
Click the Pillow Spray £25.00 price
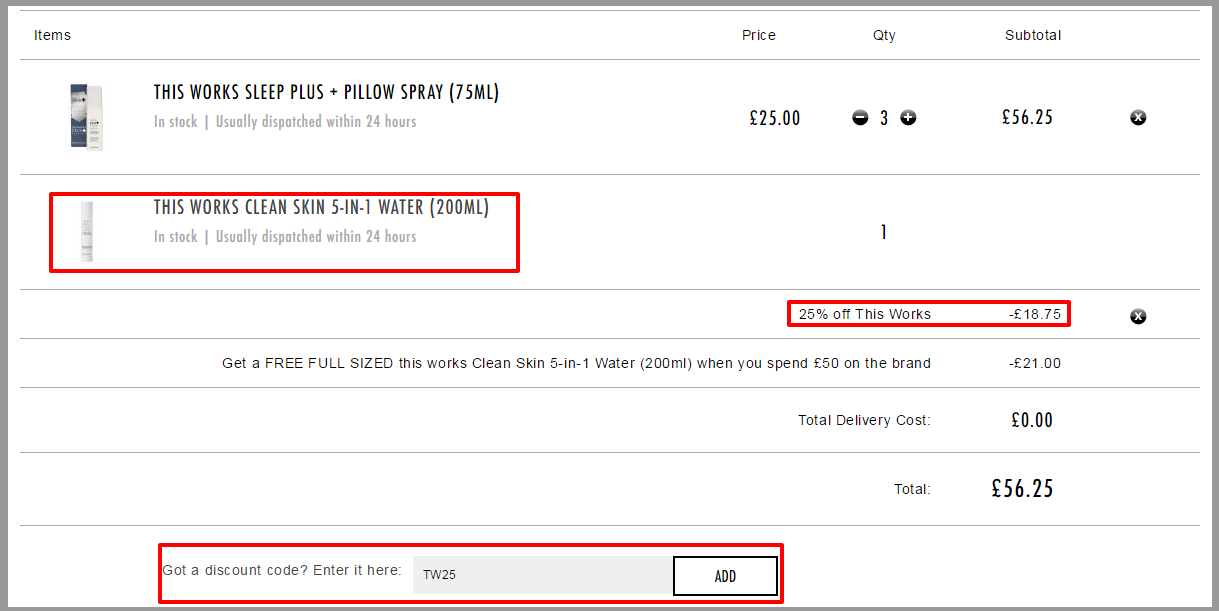pyautogui.click(x=775, y=118)
